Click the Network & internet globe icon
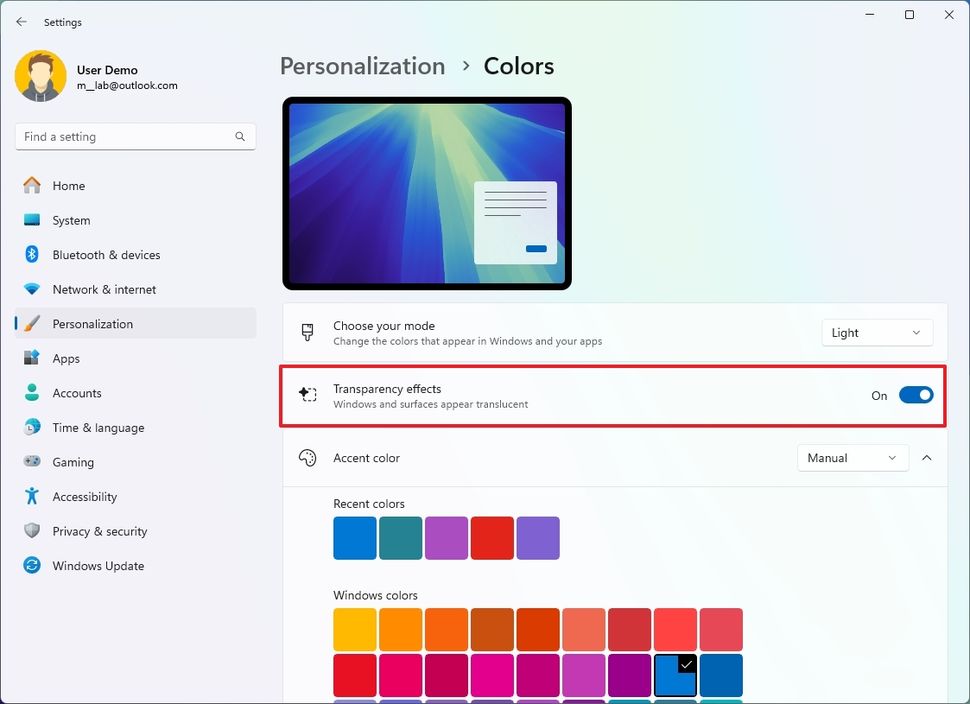 [x=33, y=289]
